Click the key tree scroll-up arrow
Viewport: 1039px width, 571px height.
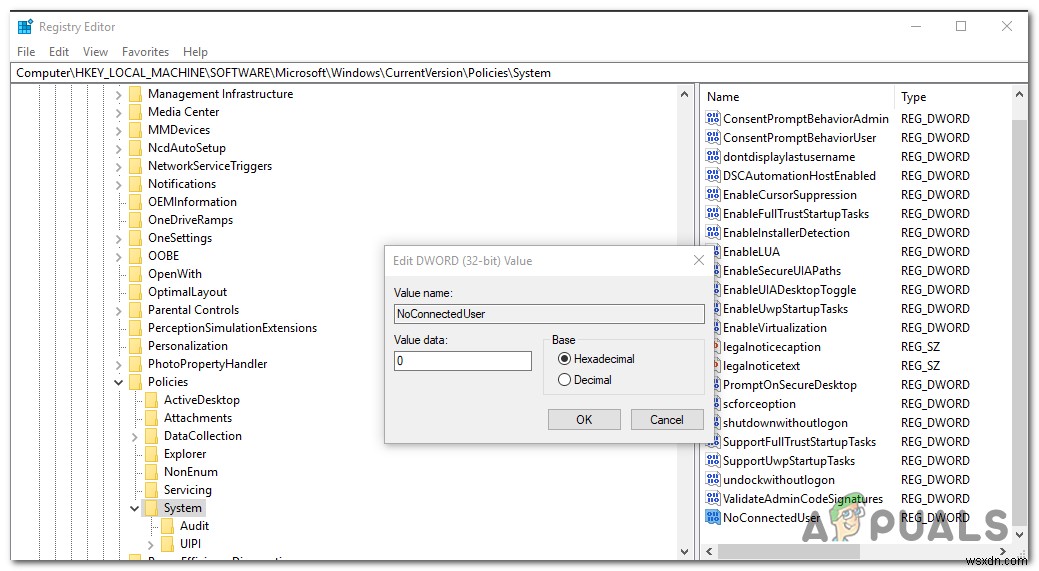[684, 95]
